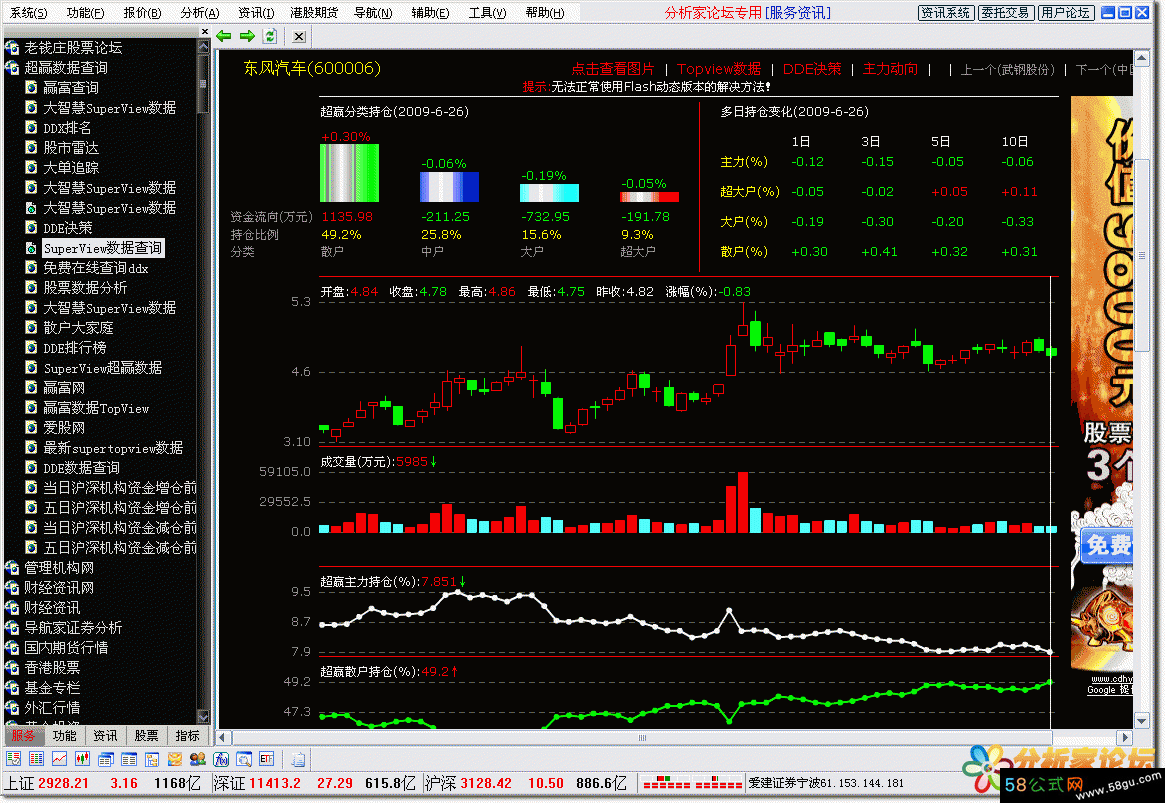This screenshot has width=1165, height=803.
Task: Switch to the 指标 bottom tab
Action: (x=186, y=735)
